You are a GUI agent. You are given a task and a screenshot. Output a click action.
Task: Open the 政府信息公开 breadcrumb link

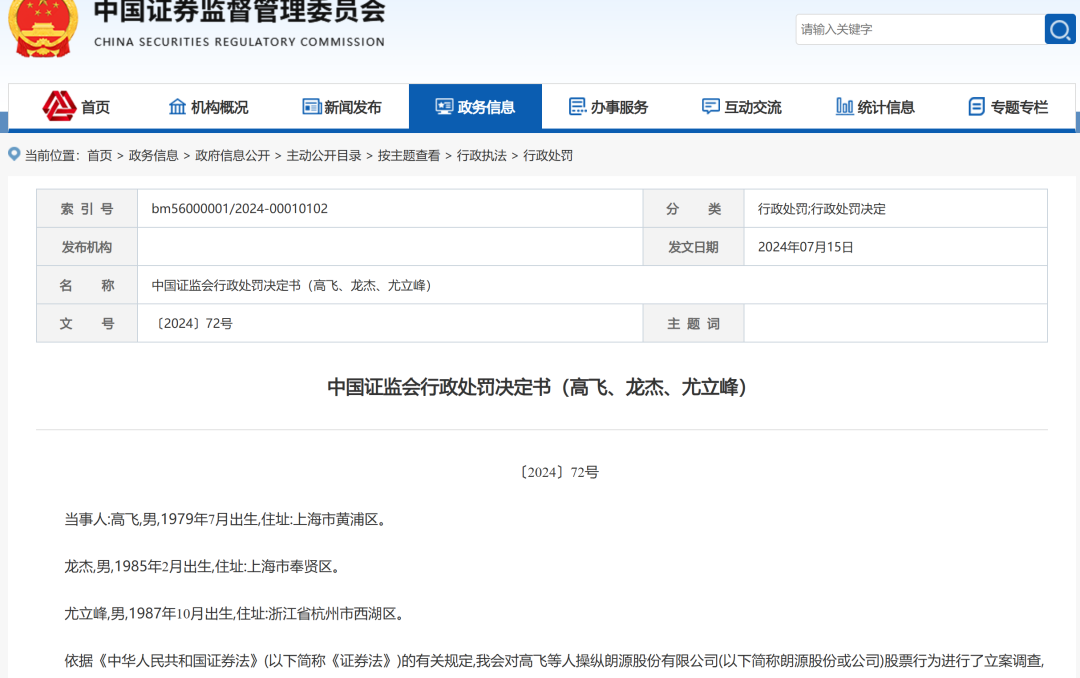click(232, 156)
